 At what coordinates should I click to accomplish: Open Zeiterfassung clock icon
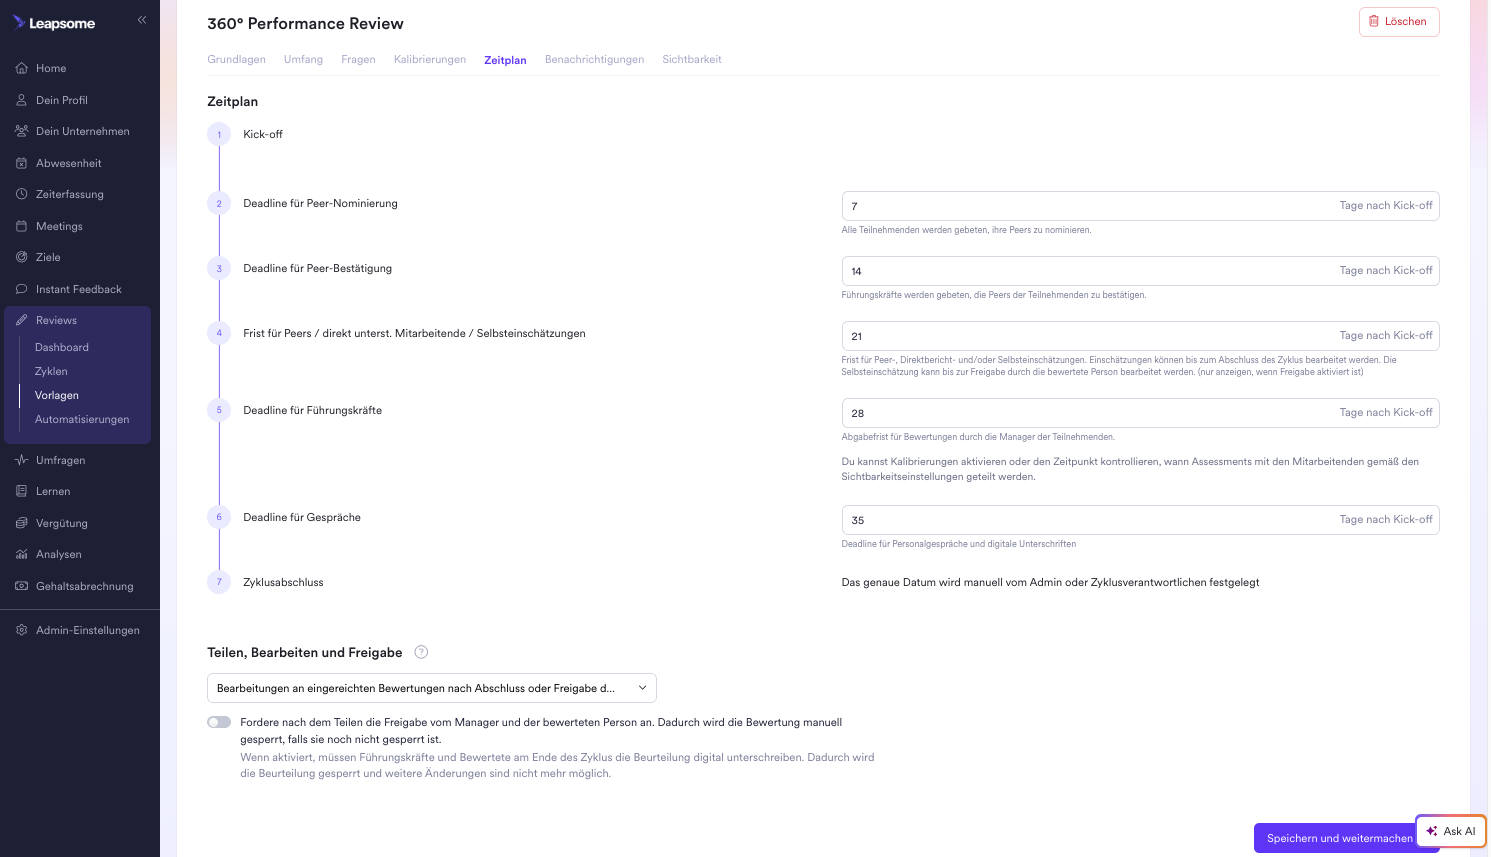(21, 194)
